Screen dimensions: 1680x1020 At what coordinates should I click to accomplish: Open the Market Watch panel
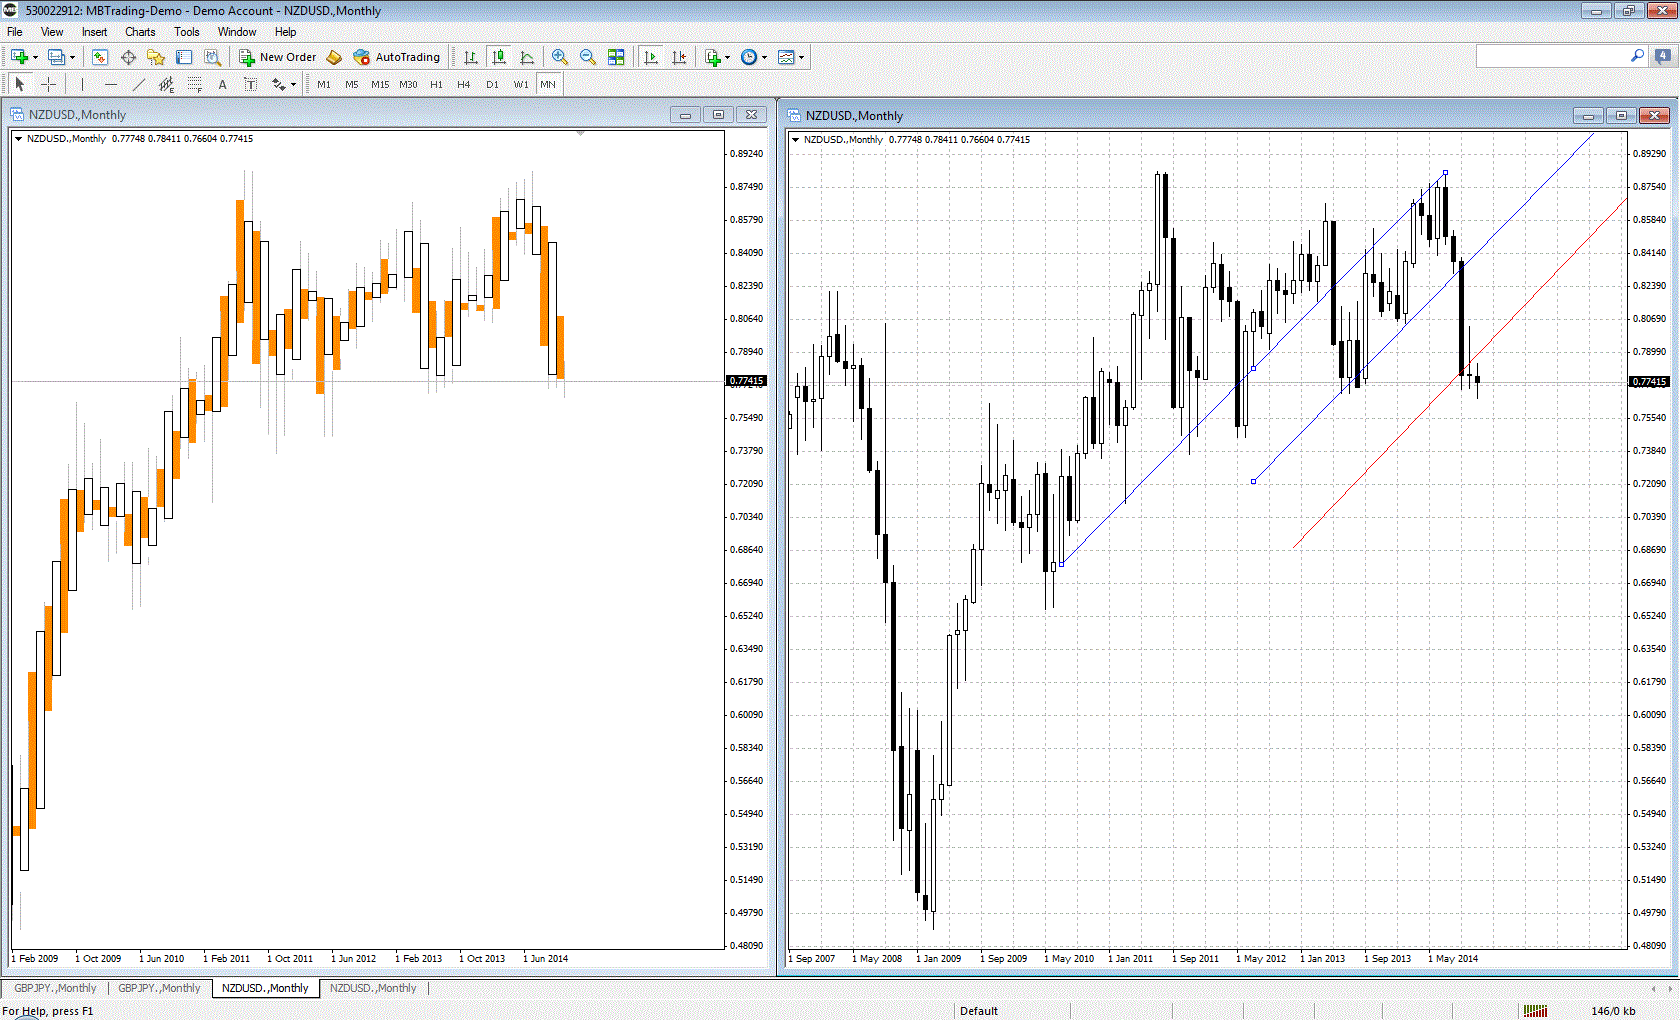coord(98,57)
